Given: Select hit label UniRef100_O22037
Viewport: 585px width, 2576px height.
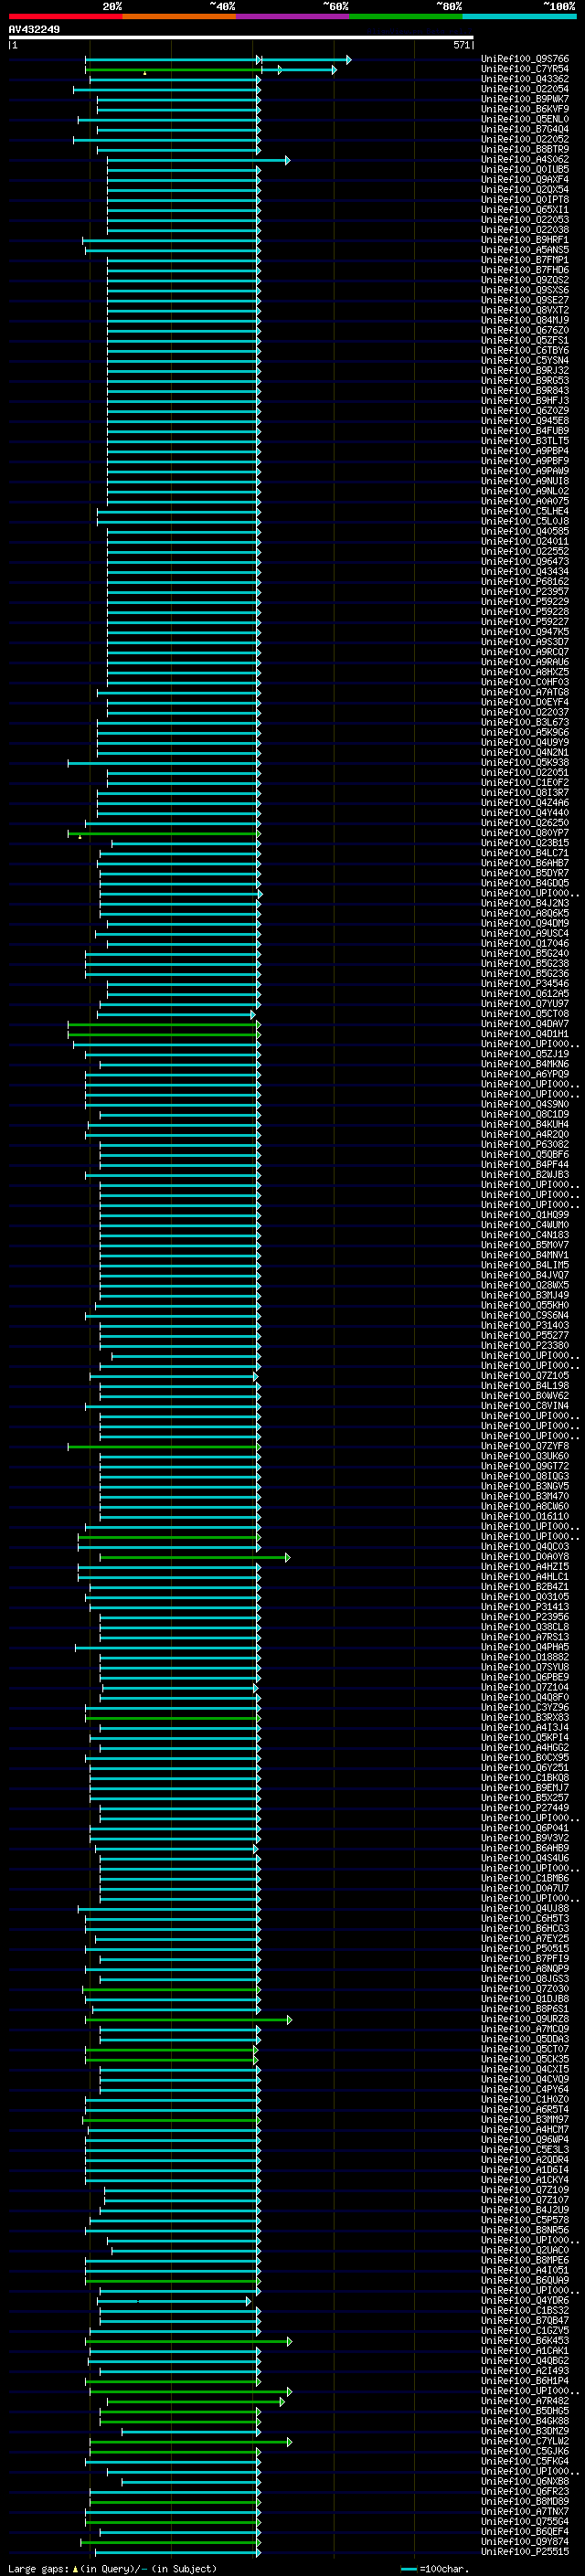Looking at the screenshot, I should coord(525,712).
